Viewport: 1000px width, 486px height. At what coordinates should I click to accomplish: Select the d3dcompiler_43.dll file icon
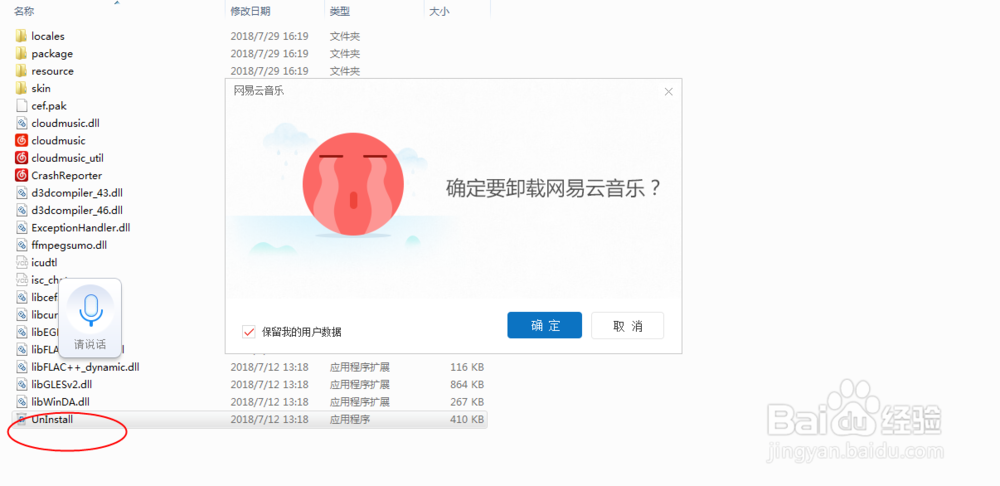pos(21,193)
